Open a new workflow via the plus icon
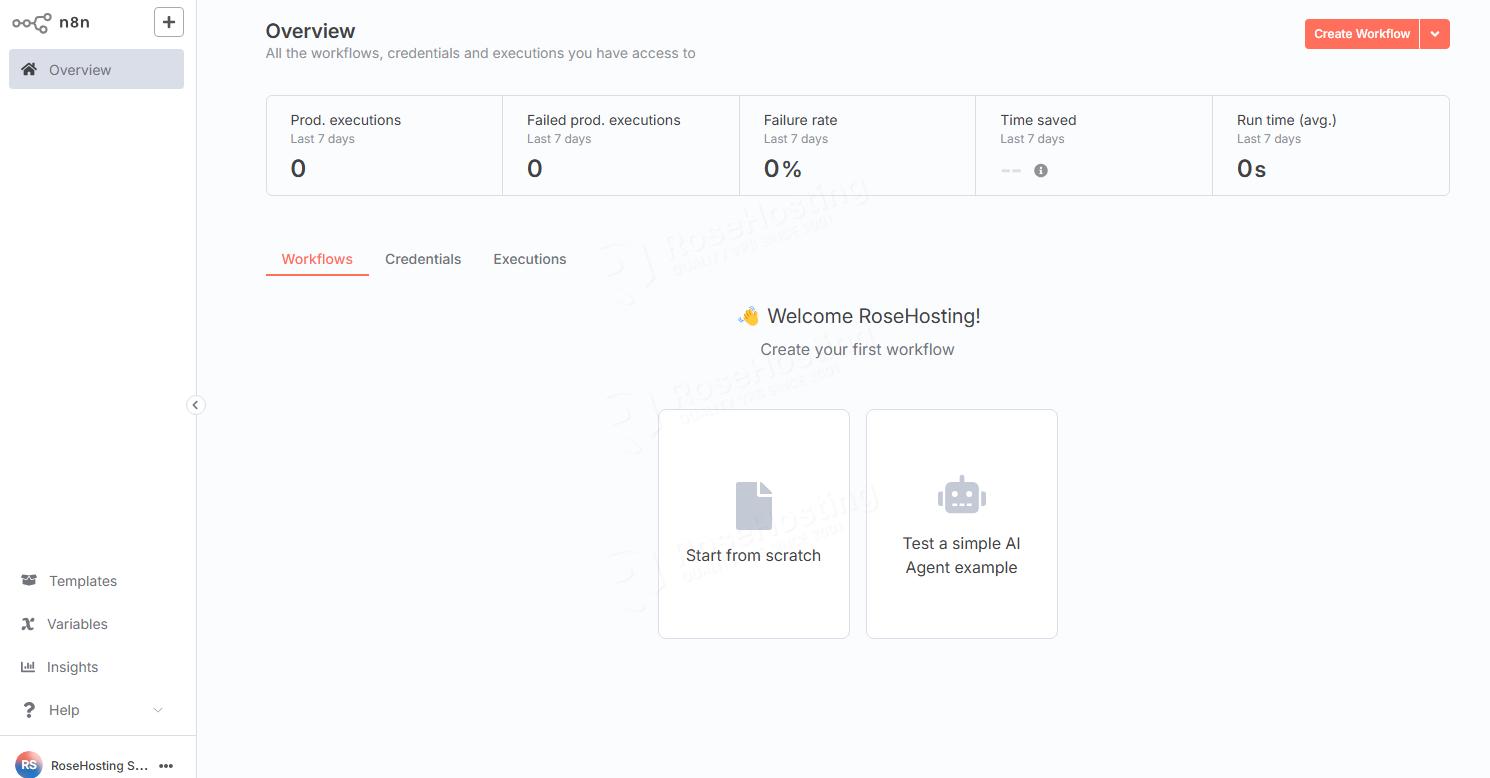 pyautogui.click(x=168, y=21)
